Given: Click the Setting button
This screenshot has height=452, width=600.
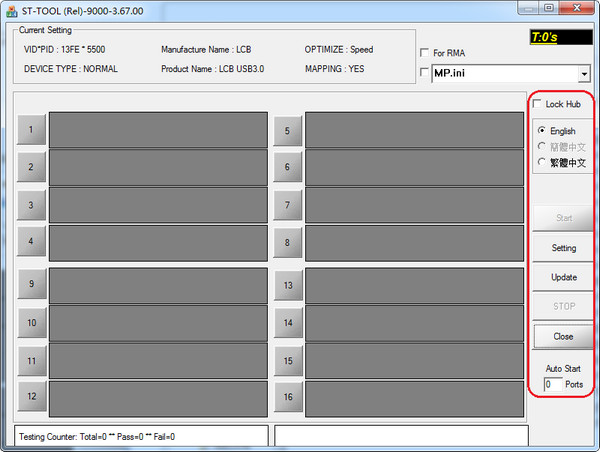Looking at the screenshot, I should pyautogui.click(x=563, y=248).
